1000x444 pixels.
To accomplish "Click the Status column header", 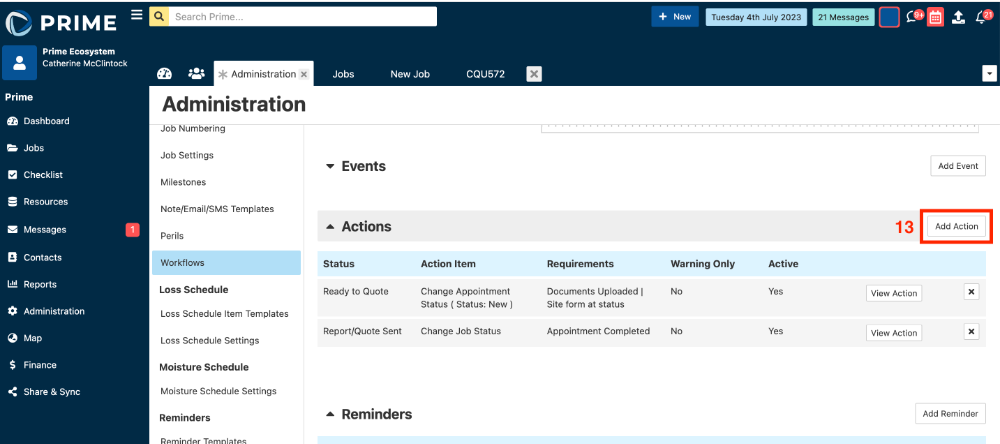I will click(x=339, y=264).
